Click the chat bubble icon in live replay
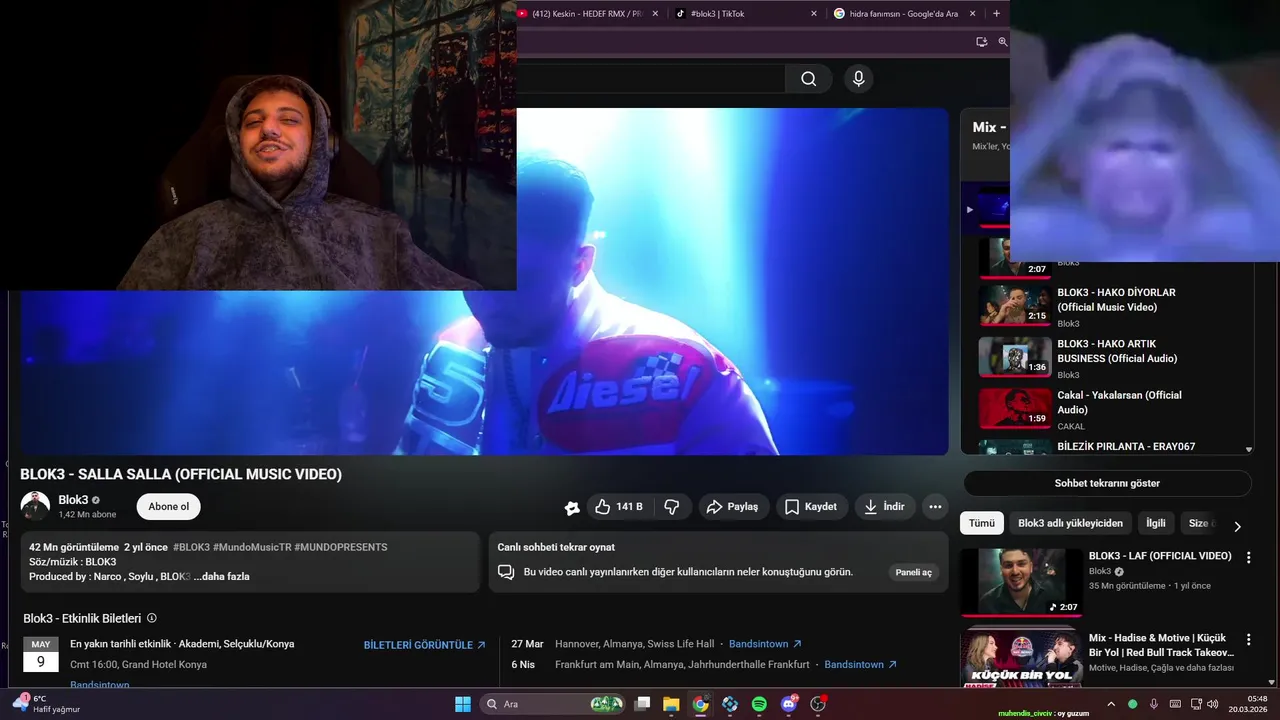 (506, 573)
